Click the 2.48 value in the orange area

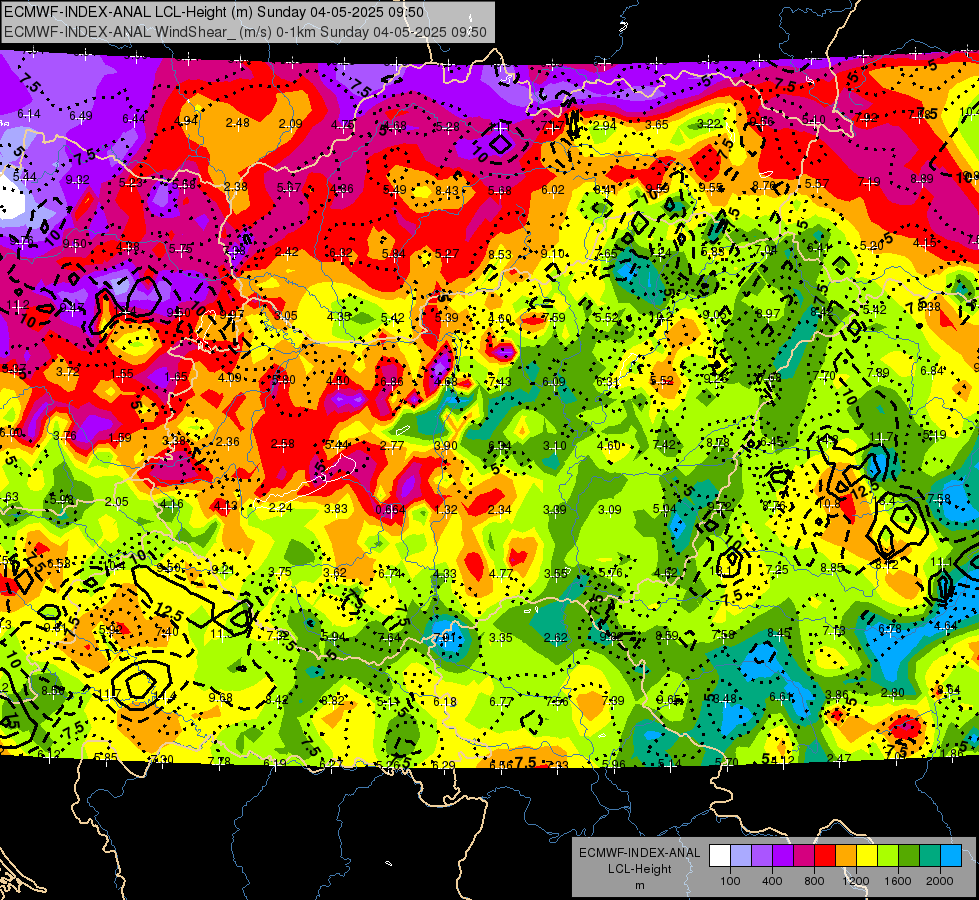238,123
